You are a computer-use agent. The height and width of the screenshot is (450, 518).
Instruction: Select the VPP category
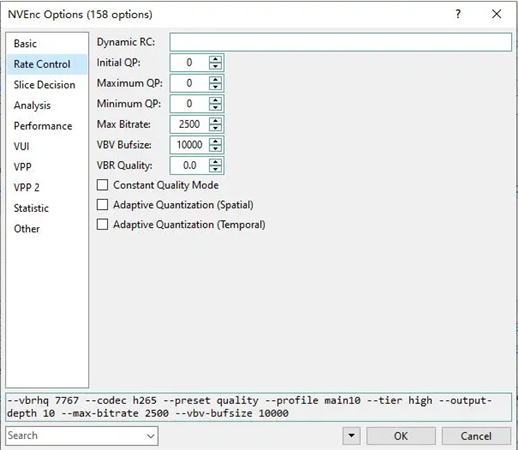47,167
